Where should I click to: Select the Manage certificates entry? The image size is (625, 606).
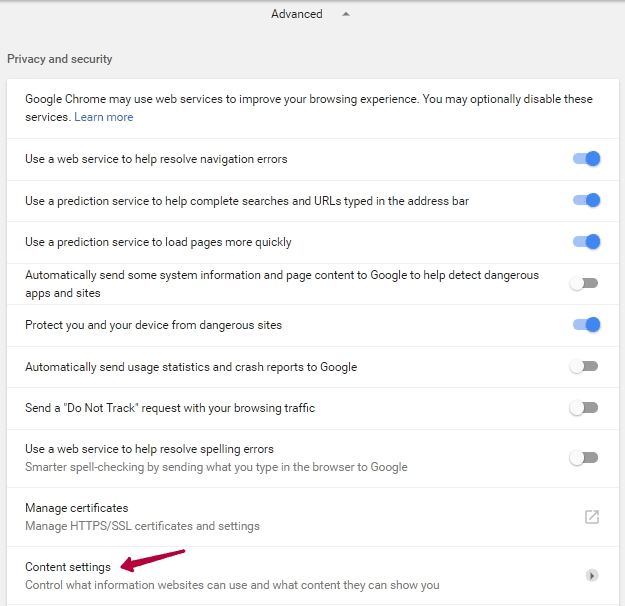(x=313, y=517)
